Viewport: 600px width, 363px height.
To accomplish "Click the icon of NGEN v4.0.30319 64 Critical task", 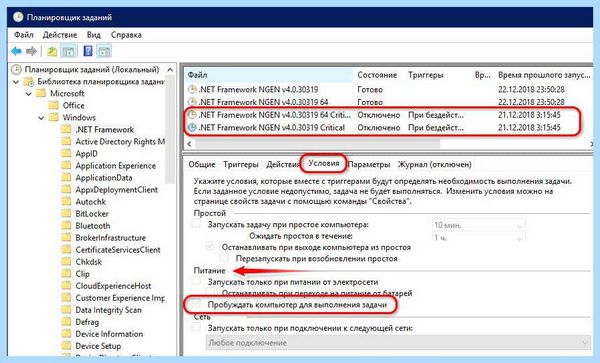I will (192, 115).
